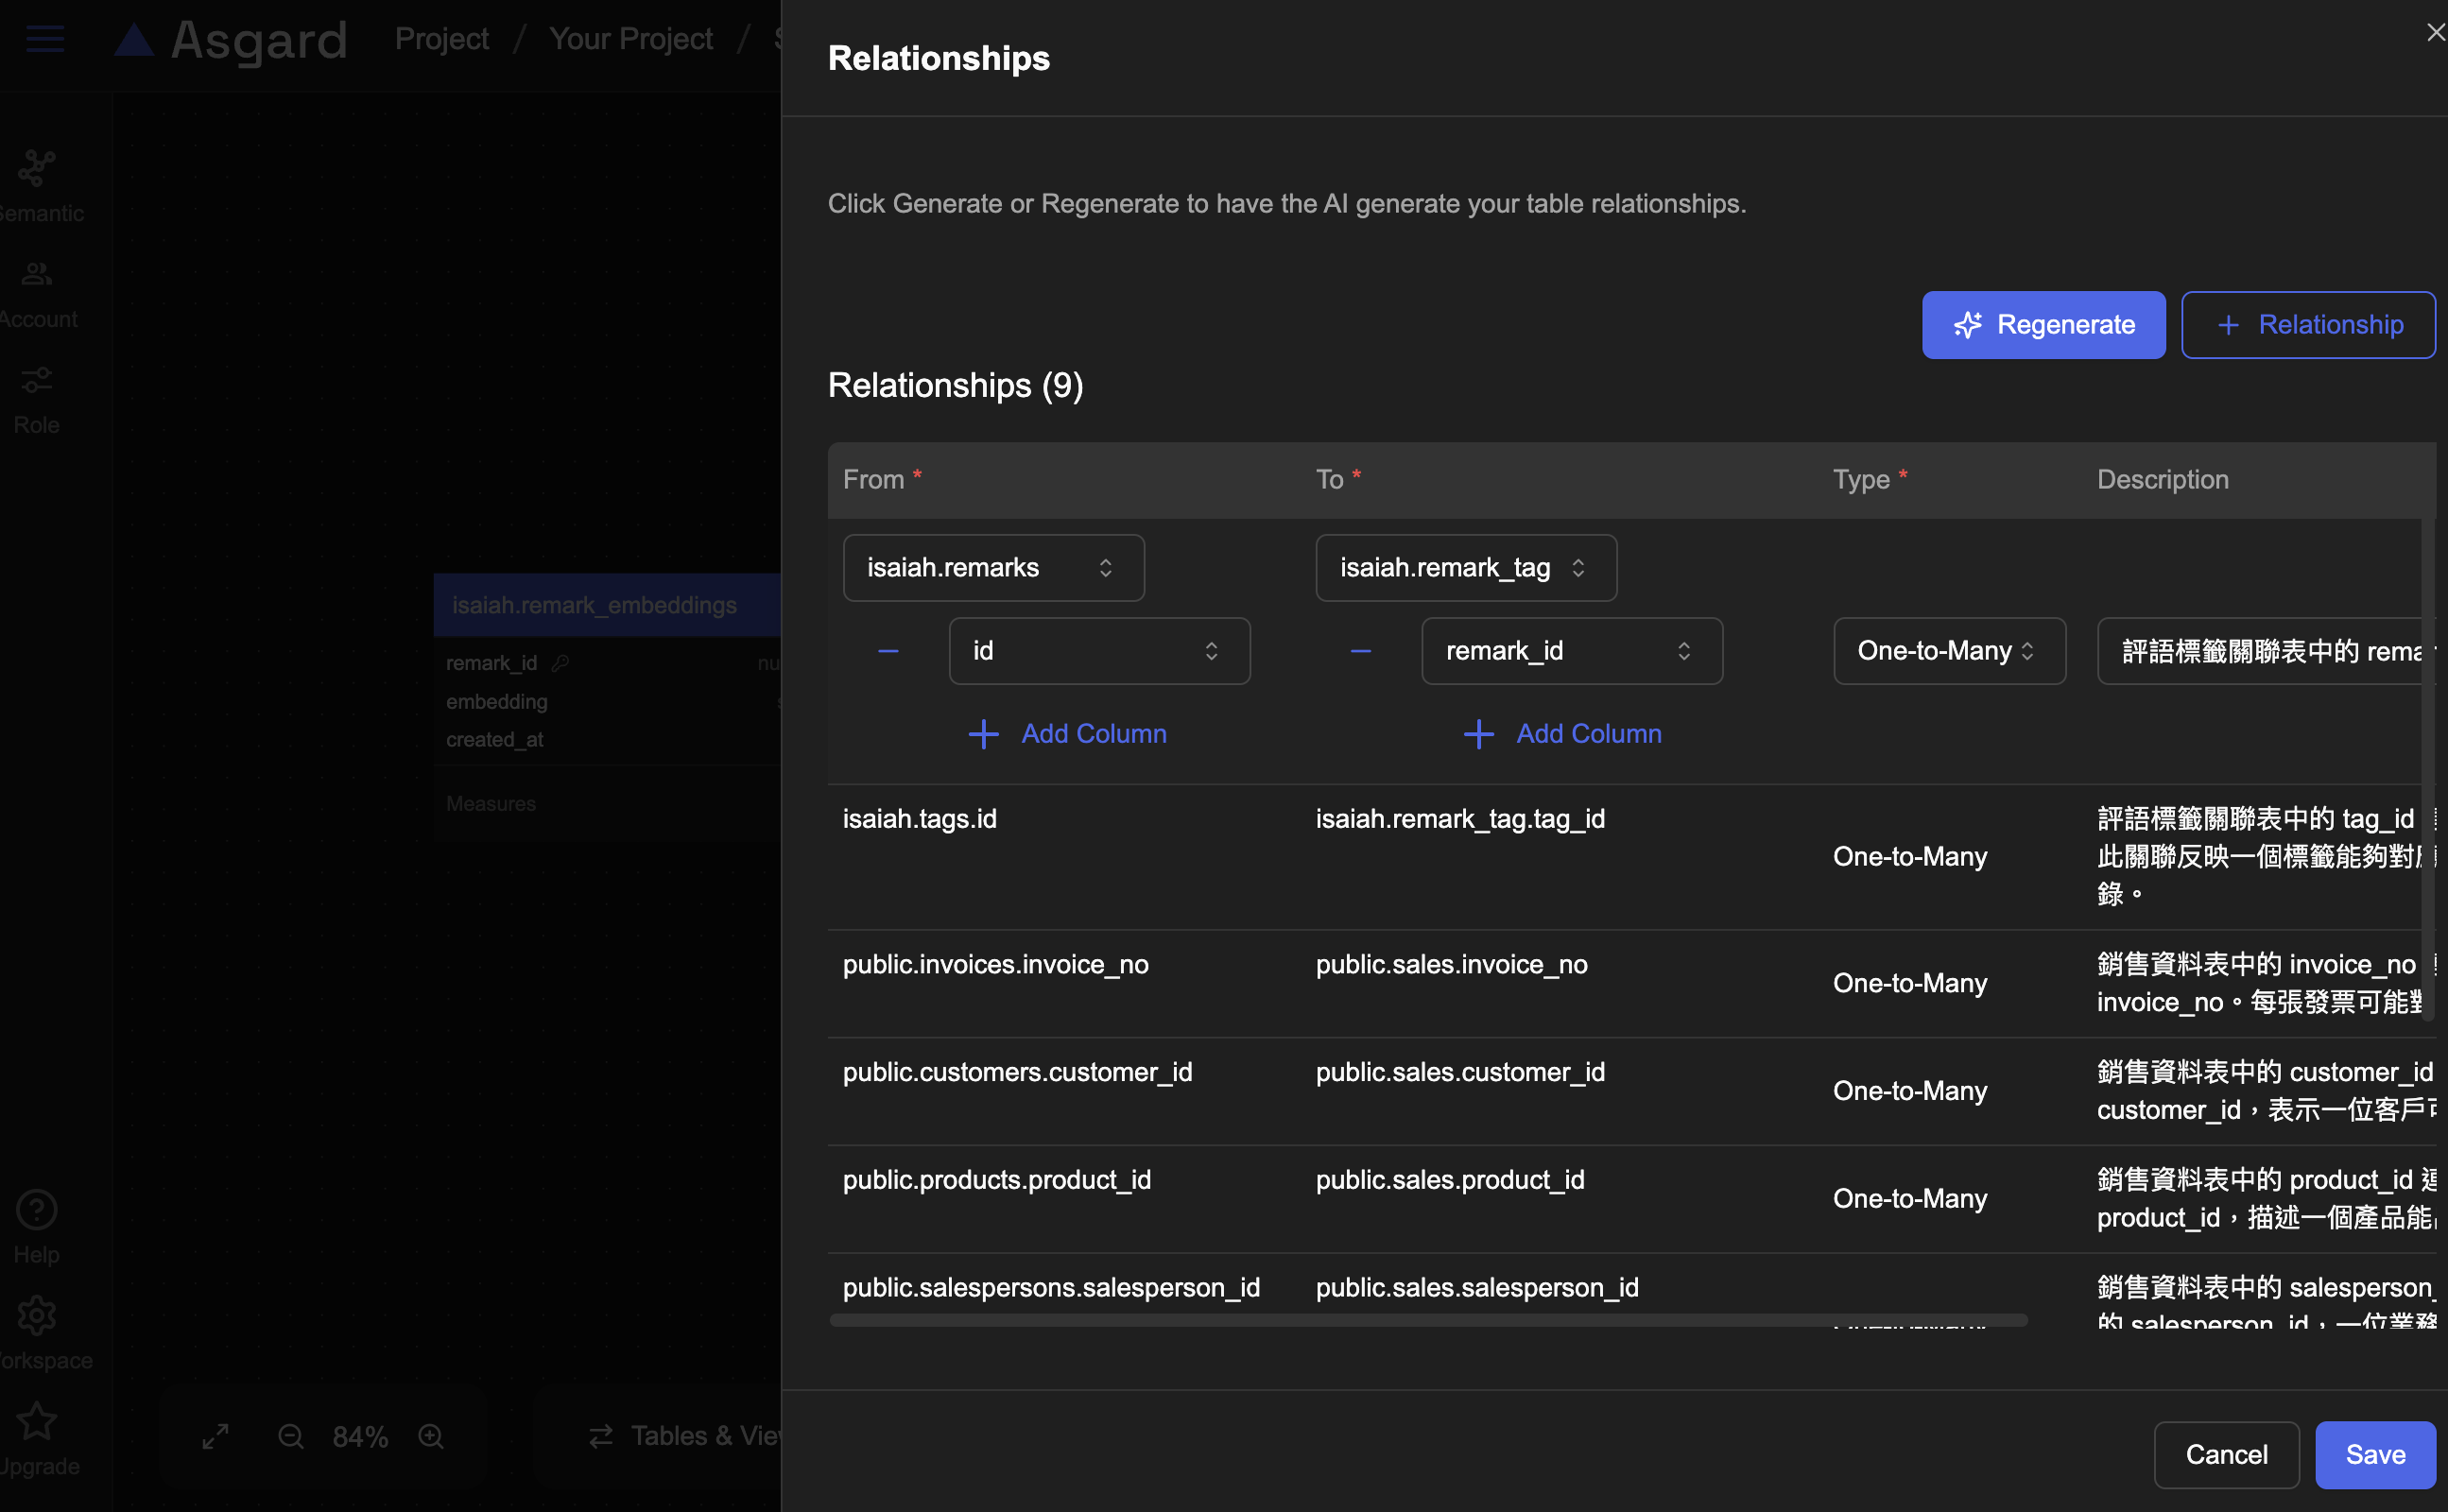Expand the id column selector
The image size is (2448, 1512).
(x=1098, y=651)
